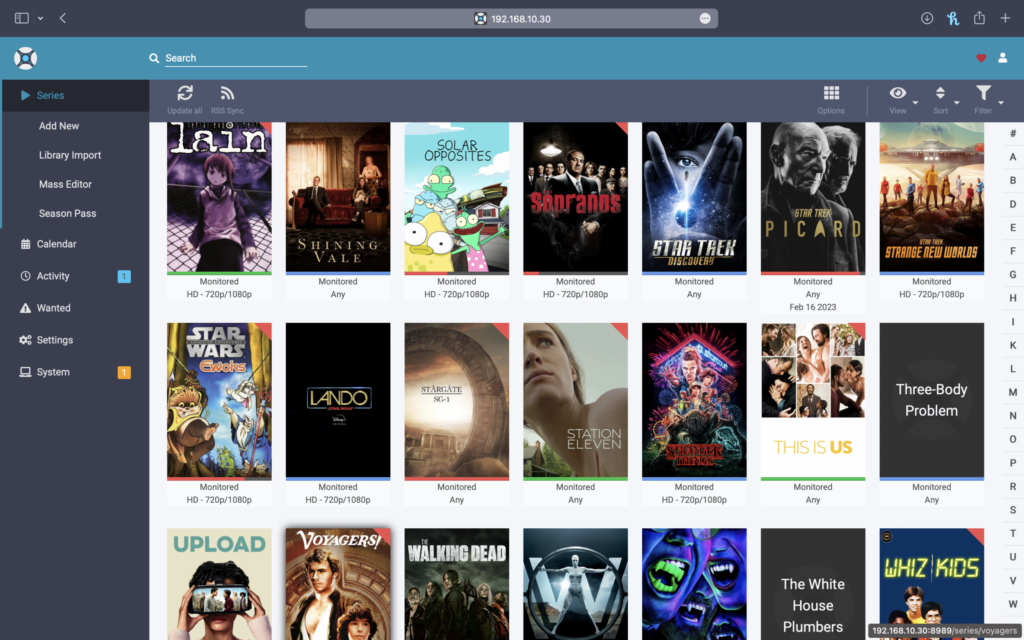This screenshot has height=640, width=1024.
Task: Click the search magnifier icon
Action: 154,58
